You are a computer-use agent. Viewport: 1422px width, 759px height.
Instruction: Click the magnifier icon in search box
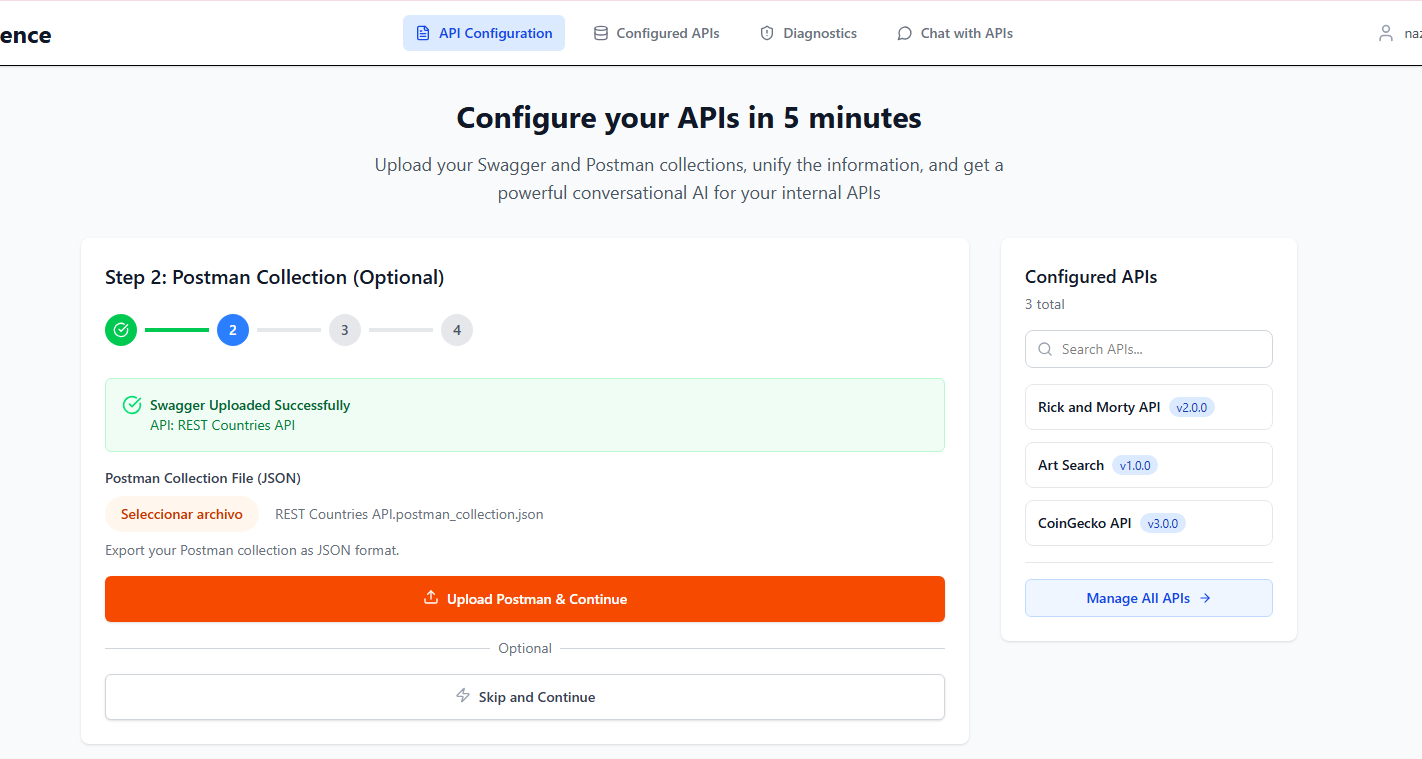tap(1045, 349)
